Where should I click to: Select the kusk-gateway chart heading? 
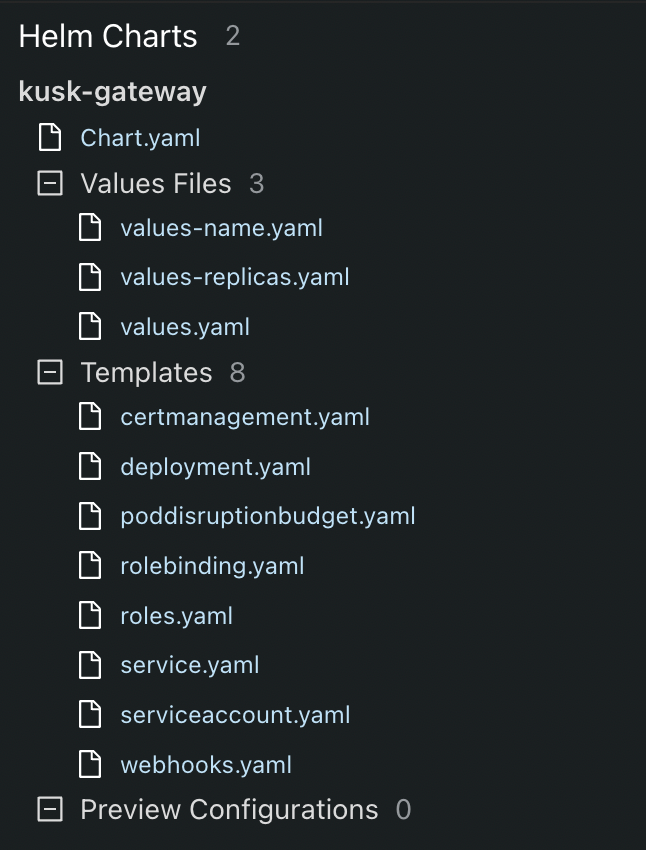click(113, 92)
